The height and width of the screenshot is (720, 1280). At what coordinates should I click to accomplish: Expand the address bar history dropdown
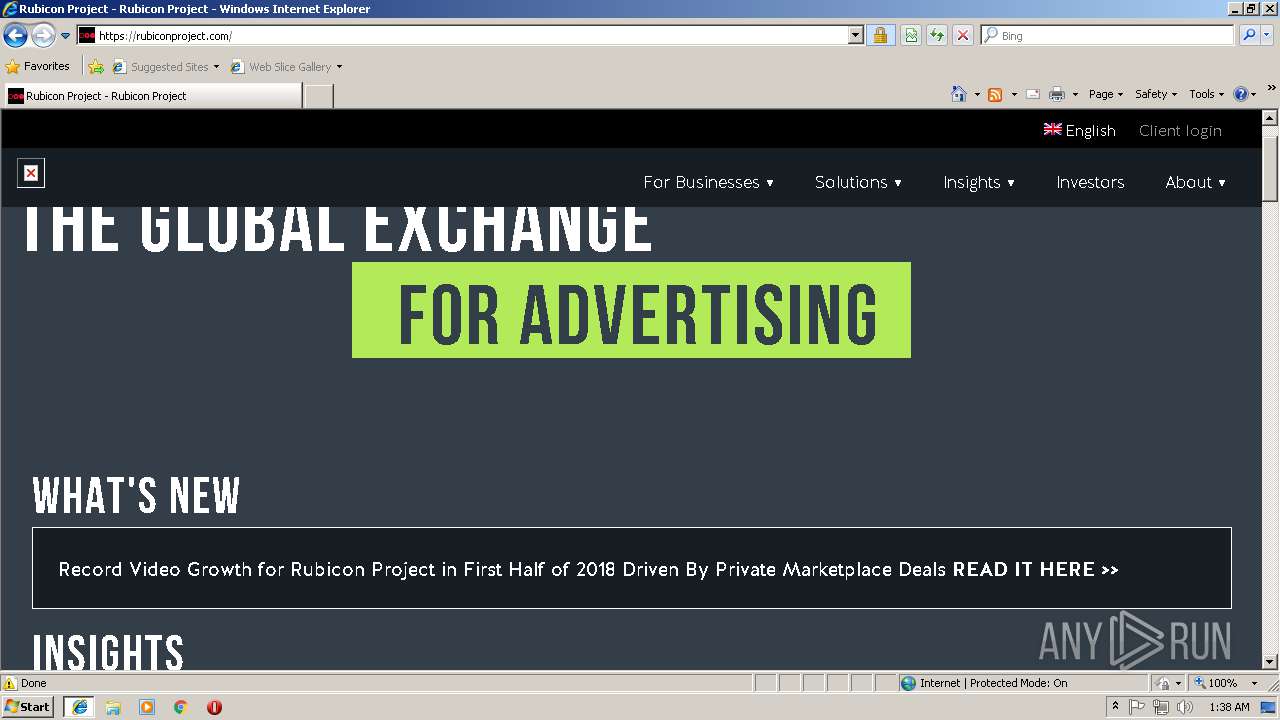(856, 36)
